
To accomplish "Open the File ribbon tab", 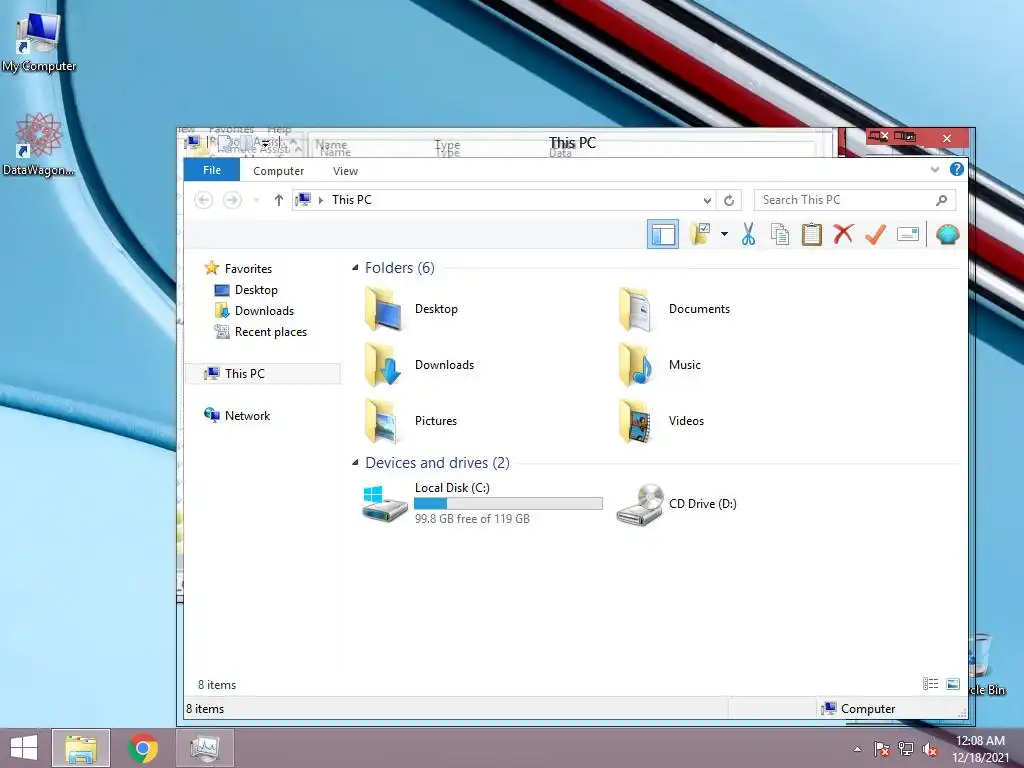I will coord(212,170).
